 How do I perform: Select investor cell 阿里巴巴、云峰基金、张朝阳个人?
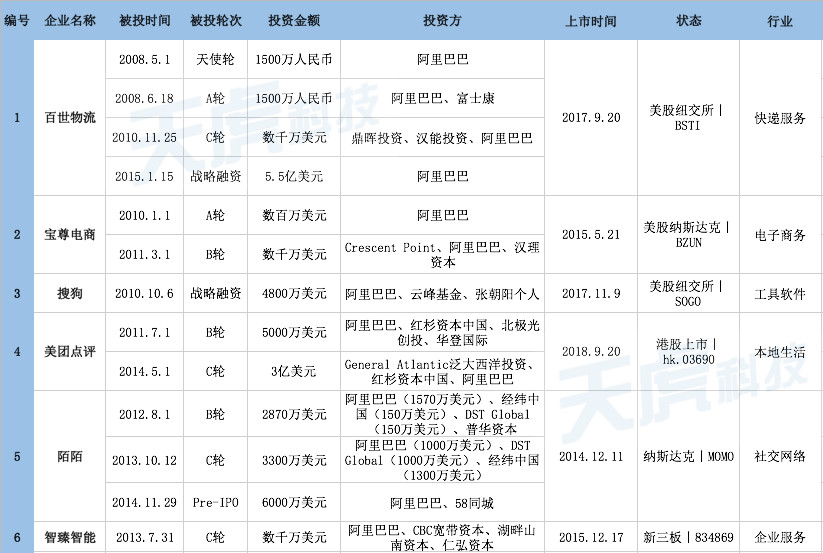(442, 293)
